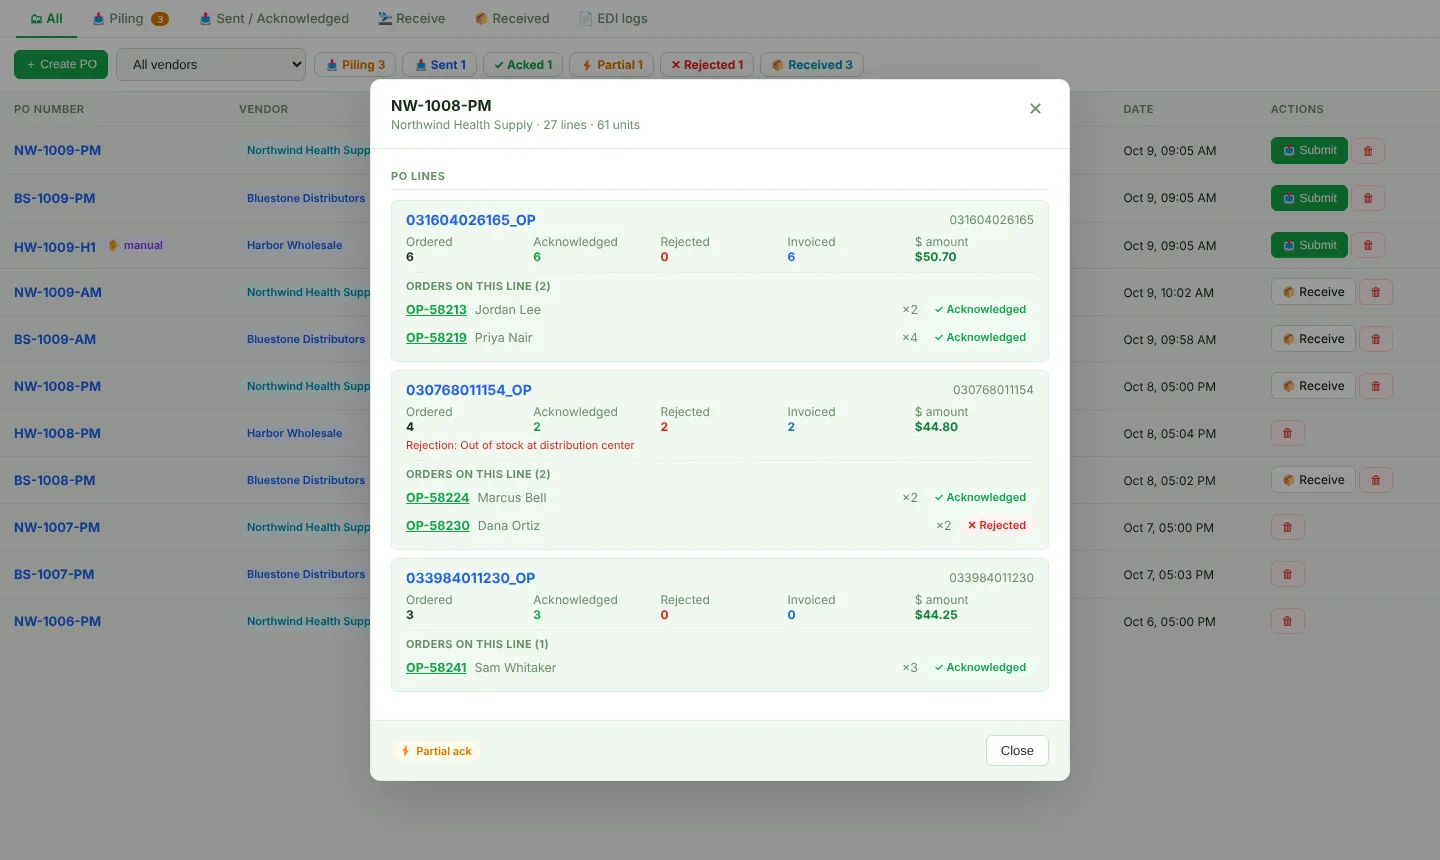Click the Close button in dialog

point(1017,751)
